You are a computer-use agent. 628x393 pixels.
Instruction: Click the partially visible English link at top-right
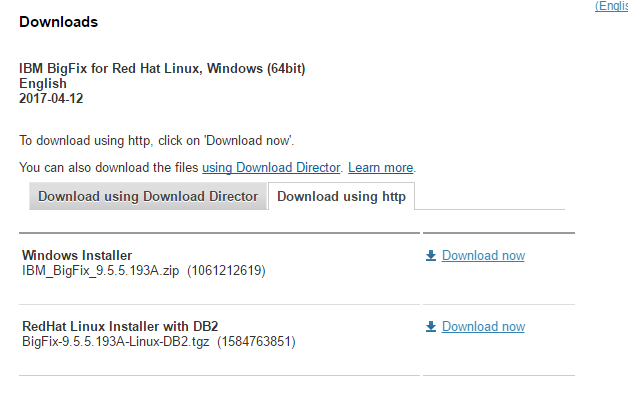(x=612, y=6)
